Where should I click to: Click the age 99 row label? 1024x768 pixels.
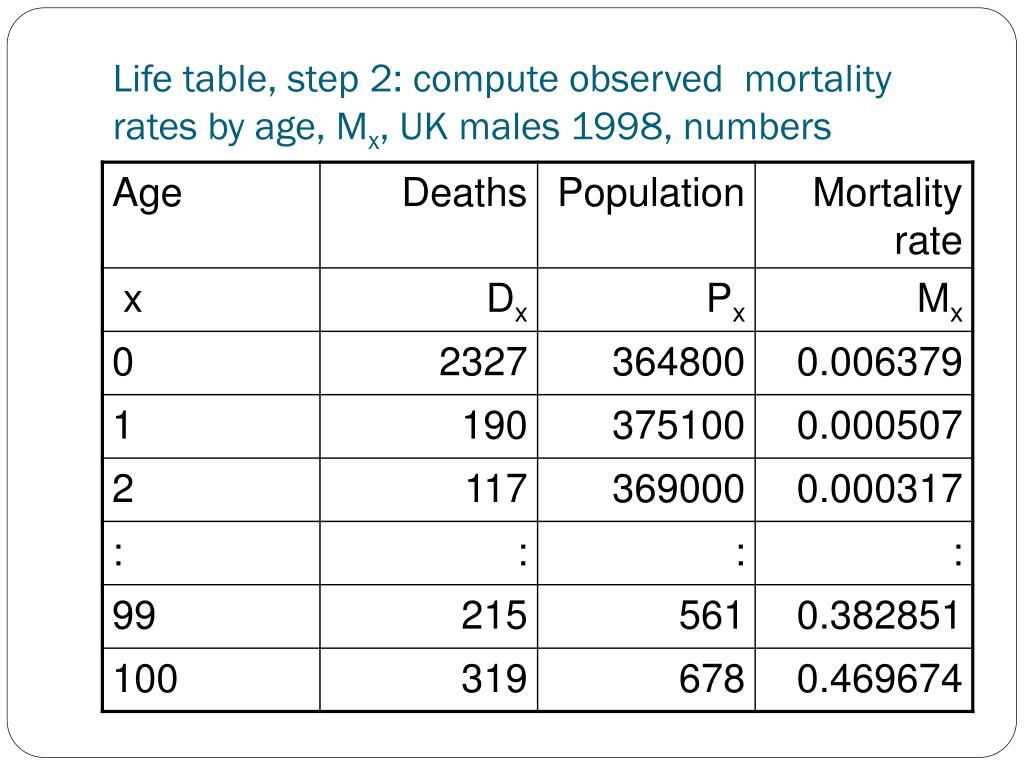134,616
